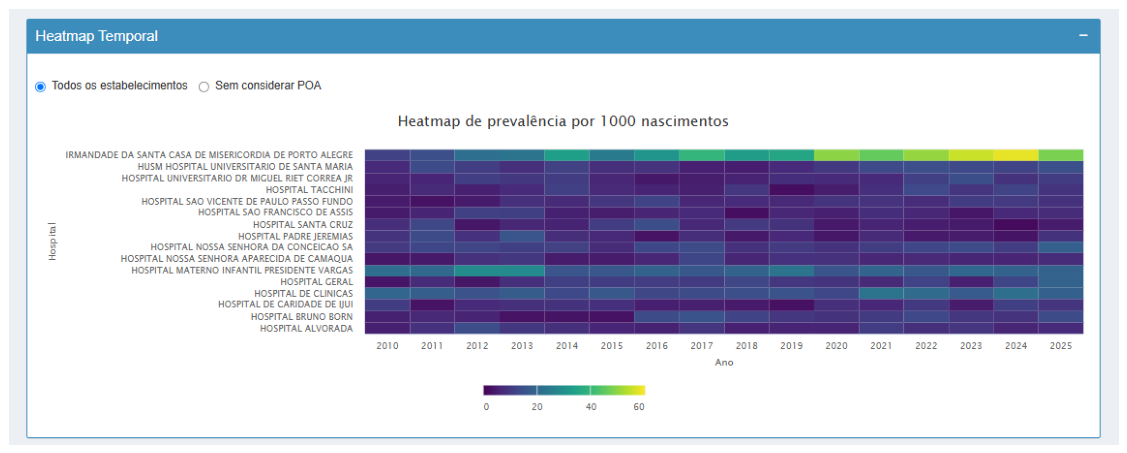Image resolution: width=1127 pixels, height=453 pixels.
Task: Collapse the Heatmap Temporal panel
Action: point(1083,35)
